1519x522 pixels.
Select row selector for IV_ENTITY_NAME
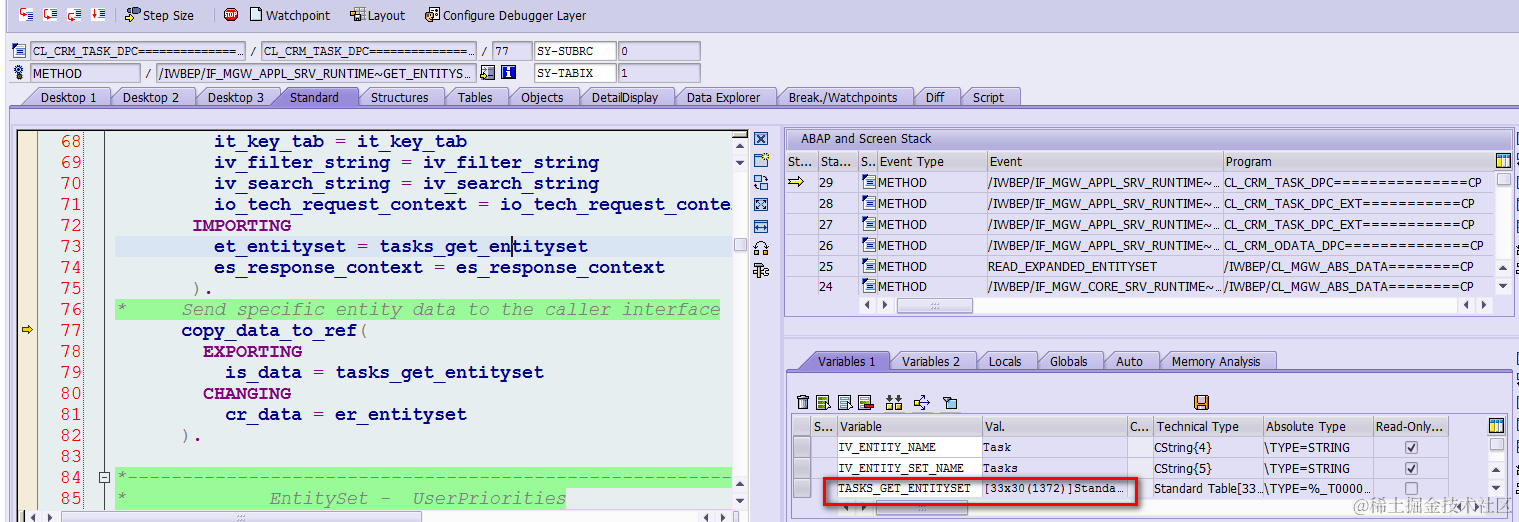pos(802,447)
